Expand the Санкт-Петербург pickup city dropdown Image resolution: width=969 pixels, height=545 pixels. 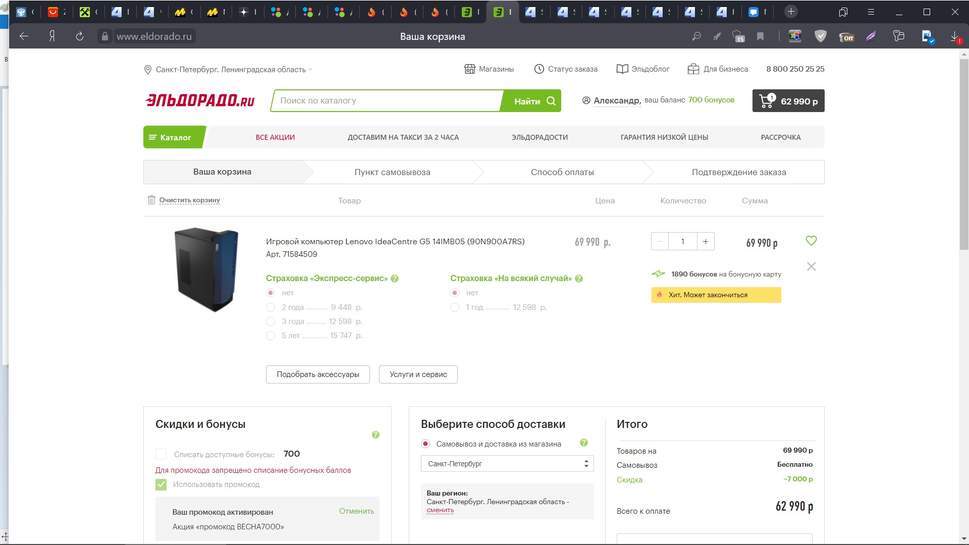tap(507, 464)
